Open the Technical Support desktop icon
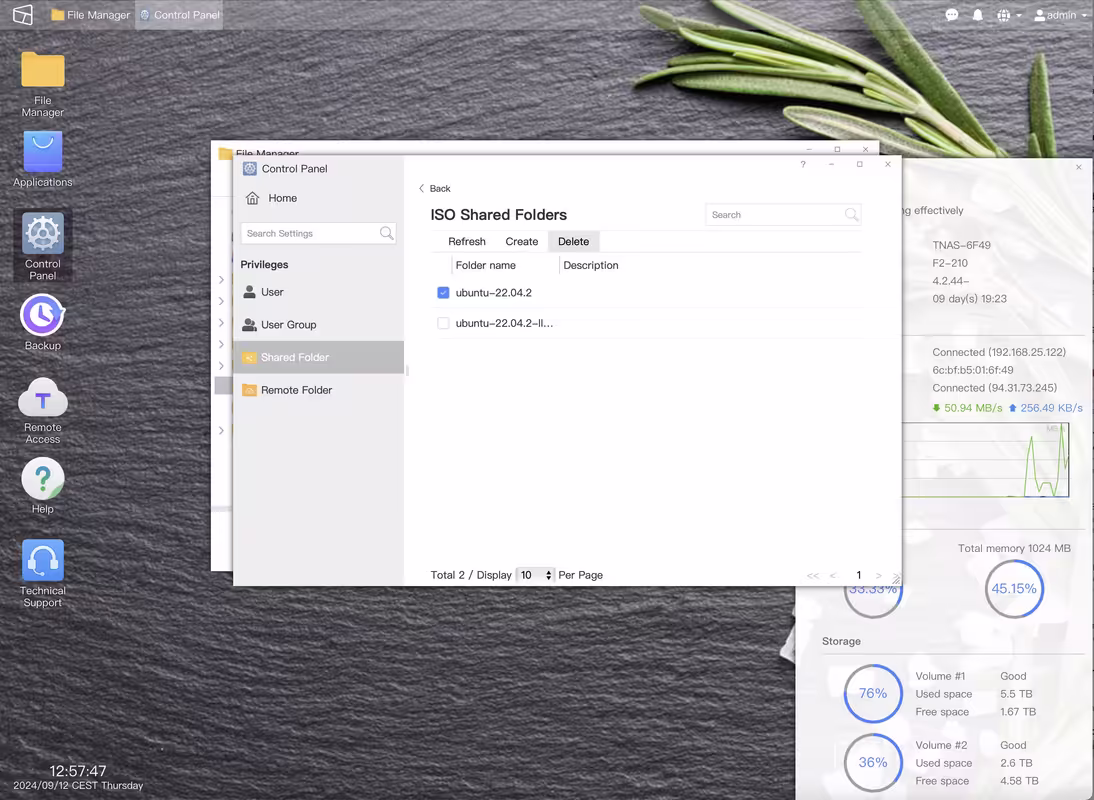 pyautogui.click(x=43, y=573)
